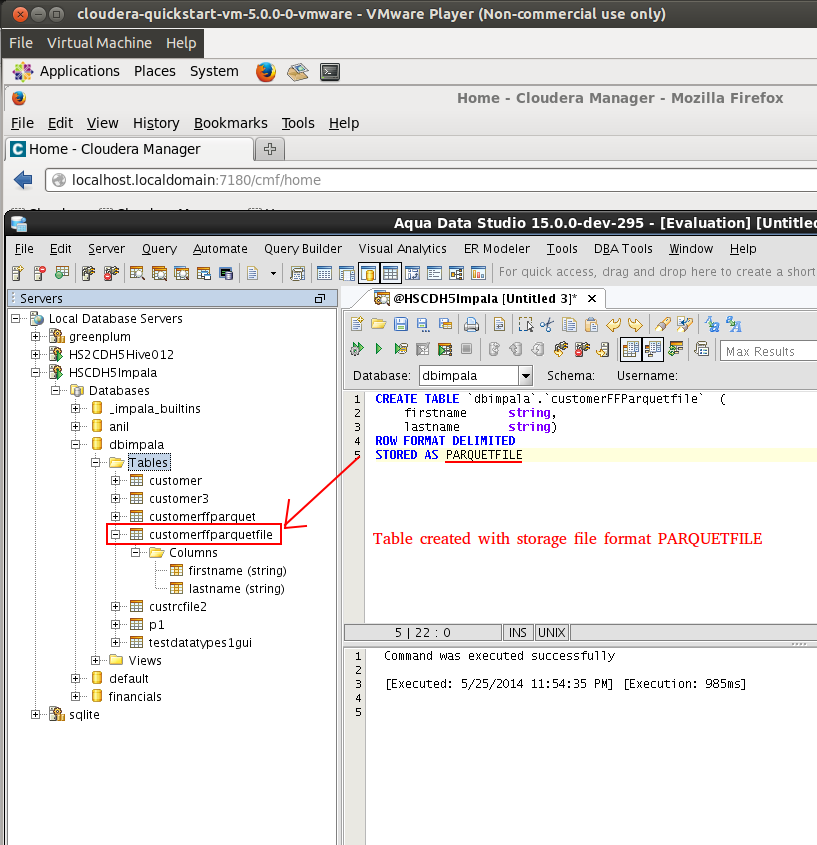Click the Print icon in editor toolbar
Screen dimensions: 817x845
[x=472, y=324]
